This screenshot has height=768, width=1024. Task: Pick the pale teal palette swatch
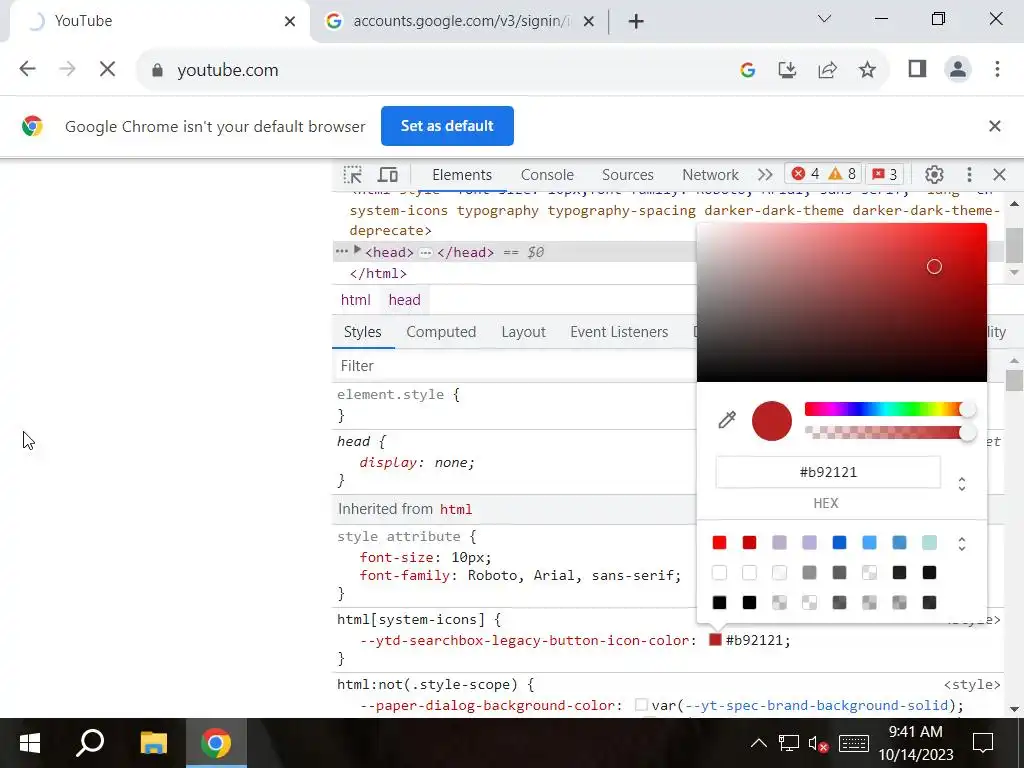(929, 543)
